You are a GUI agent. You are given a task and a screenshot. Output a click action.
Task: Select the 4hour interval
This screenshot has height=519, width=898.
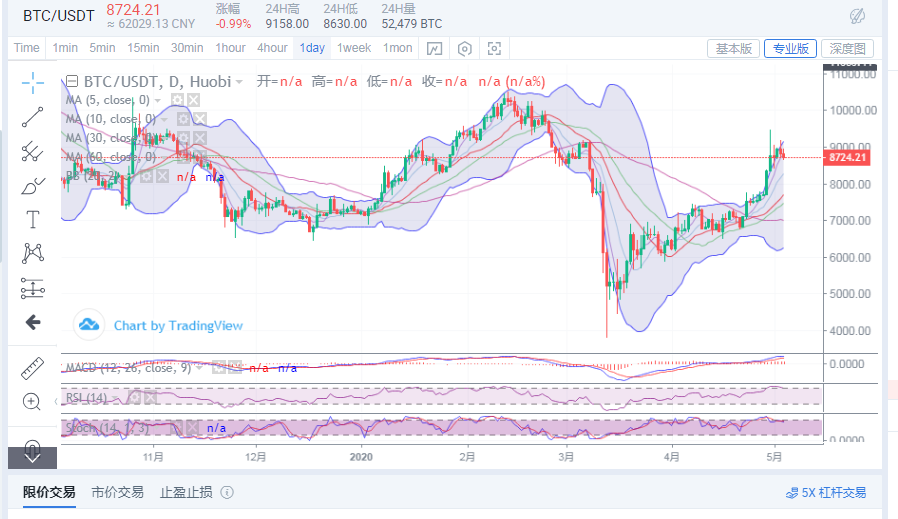[x=273, y=48]
